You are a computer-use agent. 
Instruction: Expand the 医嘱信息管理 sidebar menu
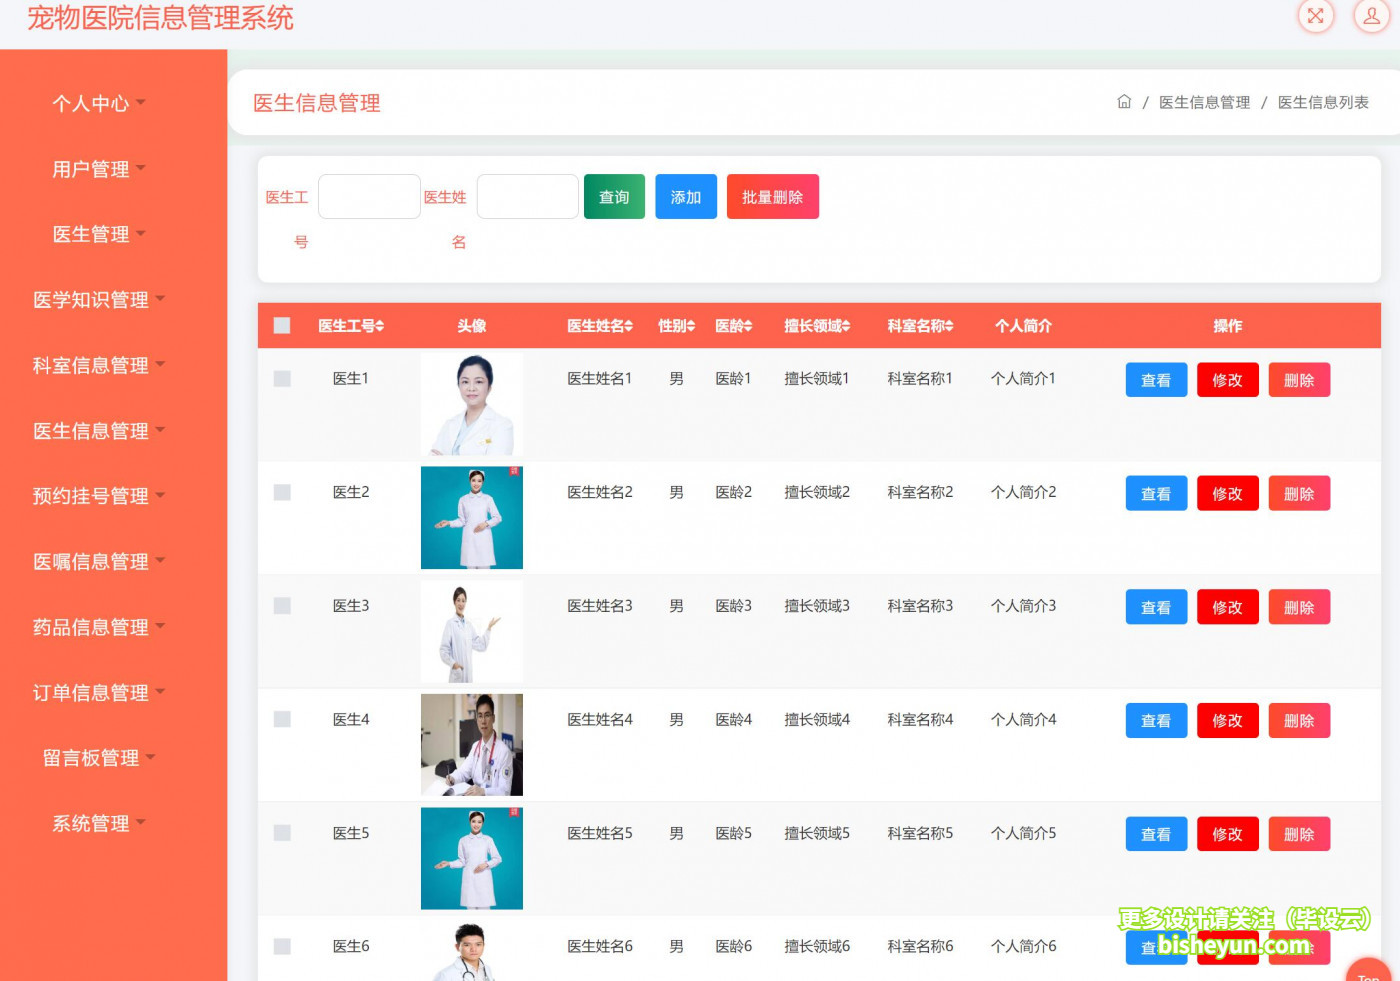[99, 562]
